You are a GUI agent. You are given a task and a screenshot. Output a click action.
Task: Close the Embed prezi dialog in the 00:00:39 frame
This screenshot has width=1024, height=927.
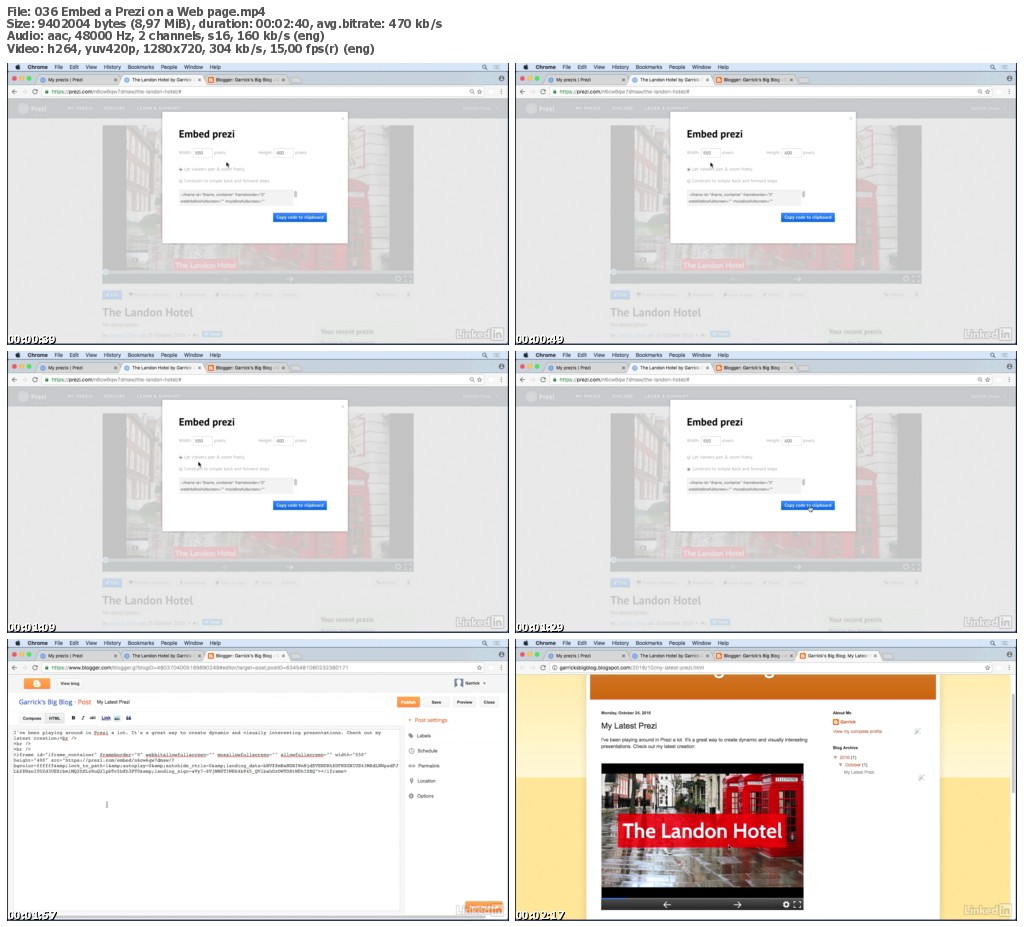pyautogui.click(x=342, y=118)
